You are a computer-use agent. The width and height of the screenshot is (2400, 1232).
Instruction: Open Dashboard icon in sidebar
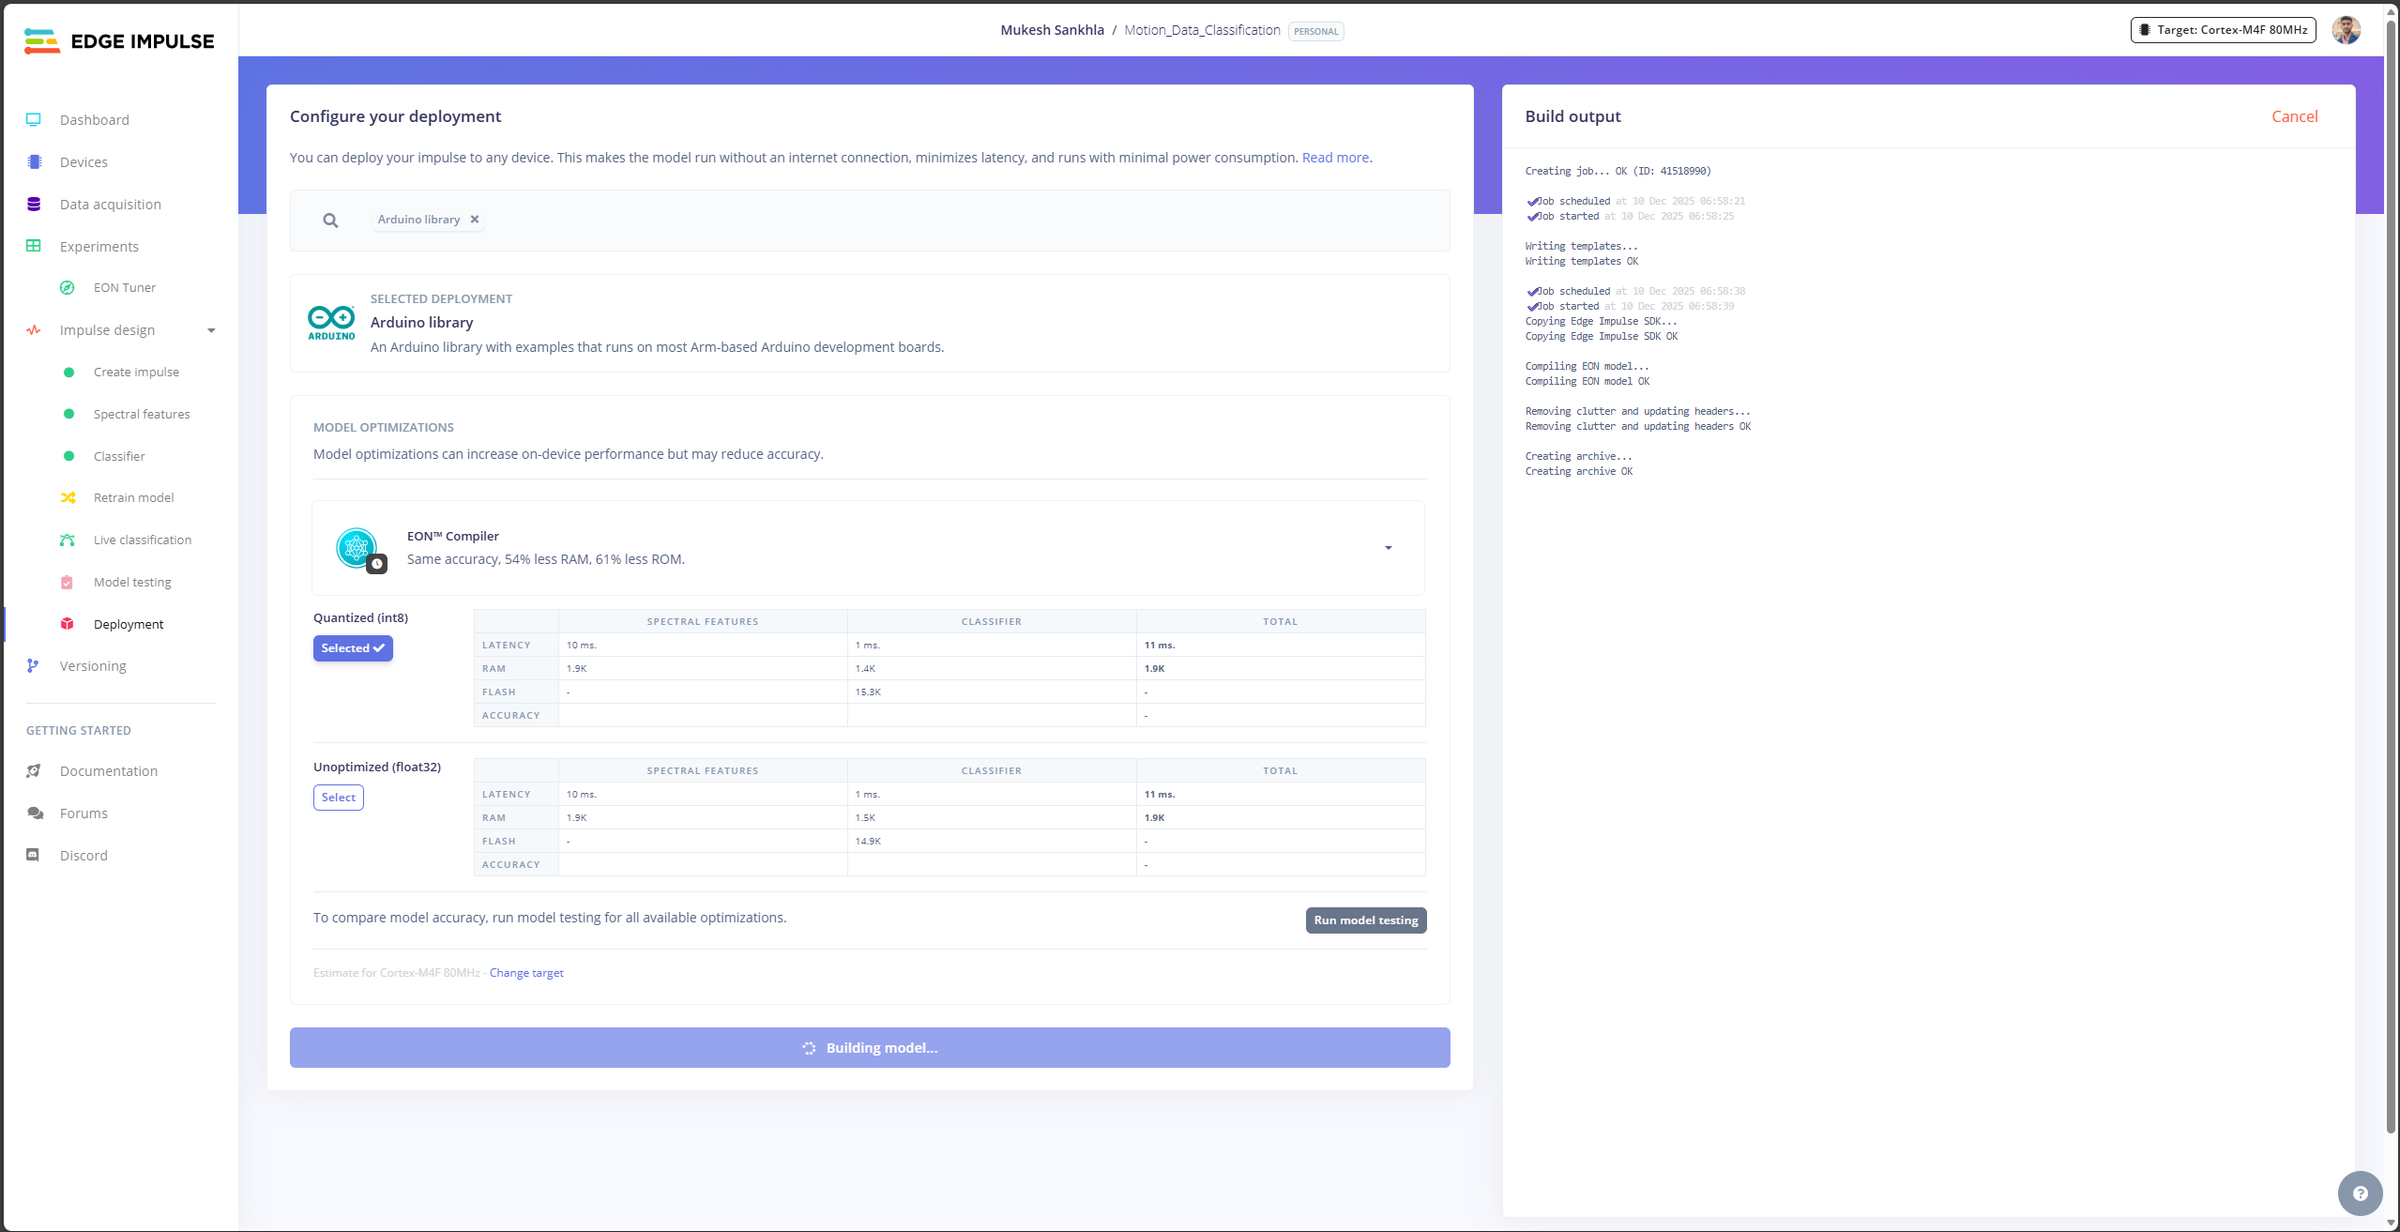[x=34, y=120]
